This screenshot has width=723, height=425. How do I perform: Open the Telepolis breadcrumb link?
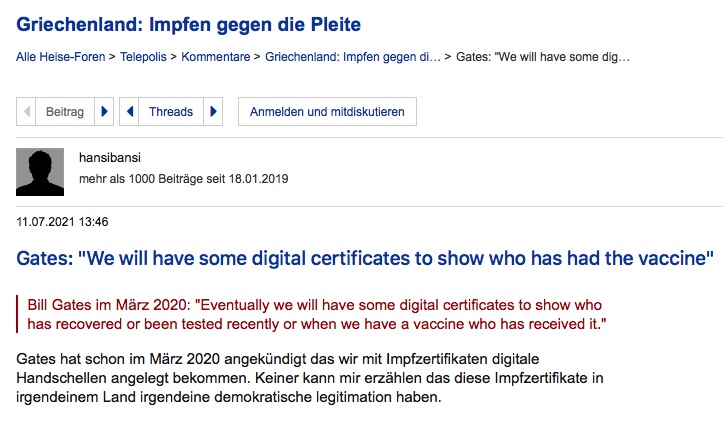(x=146, y=57)
